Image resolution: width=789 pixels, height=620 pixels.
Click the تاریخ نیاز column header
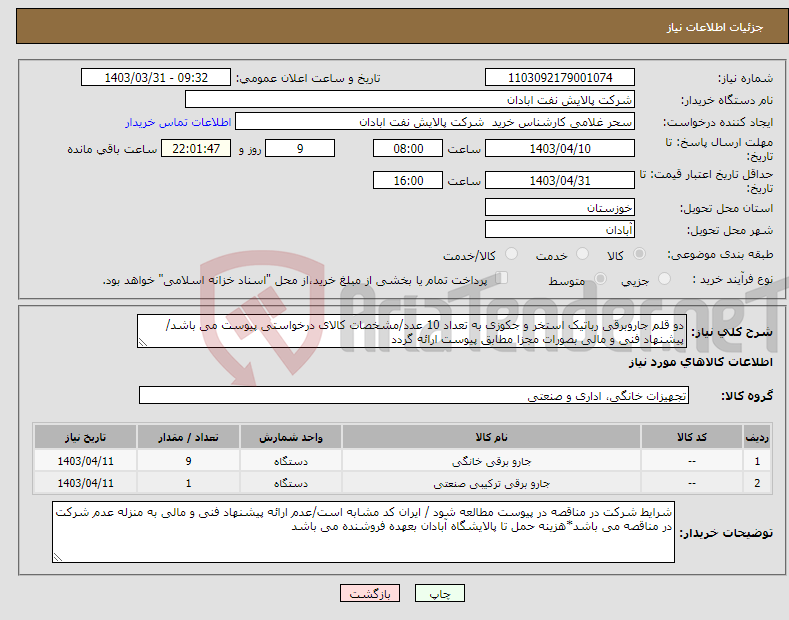pos(86,437)
